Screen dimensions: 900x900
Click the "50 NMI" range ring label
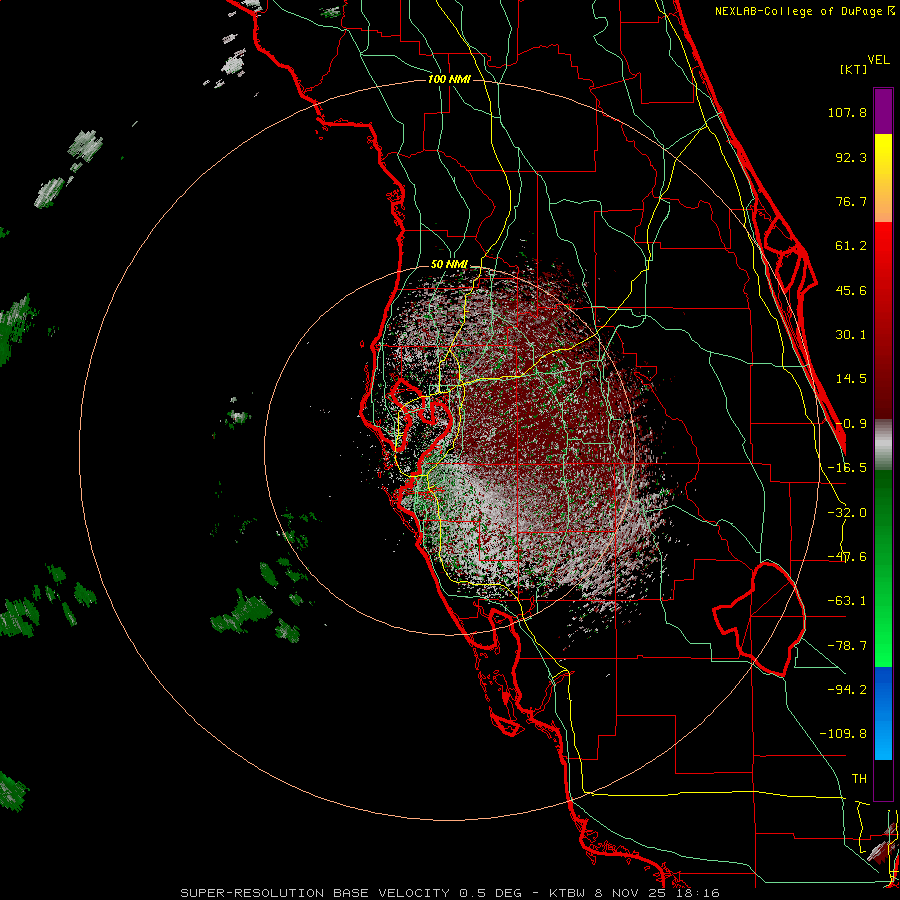(449, 265)
